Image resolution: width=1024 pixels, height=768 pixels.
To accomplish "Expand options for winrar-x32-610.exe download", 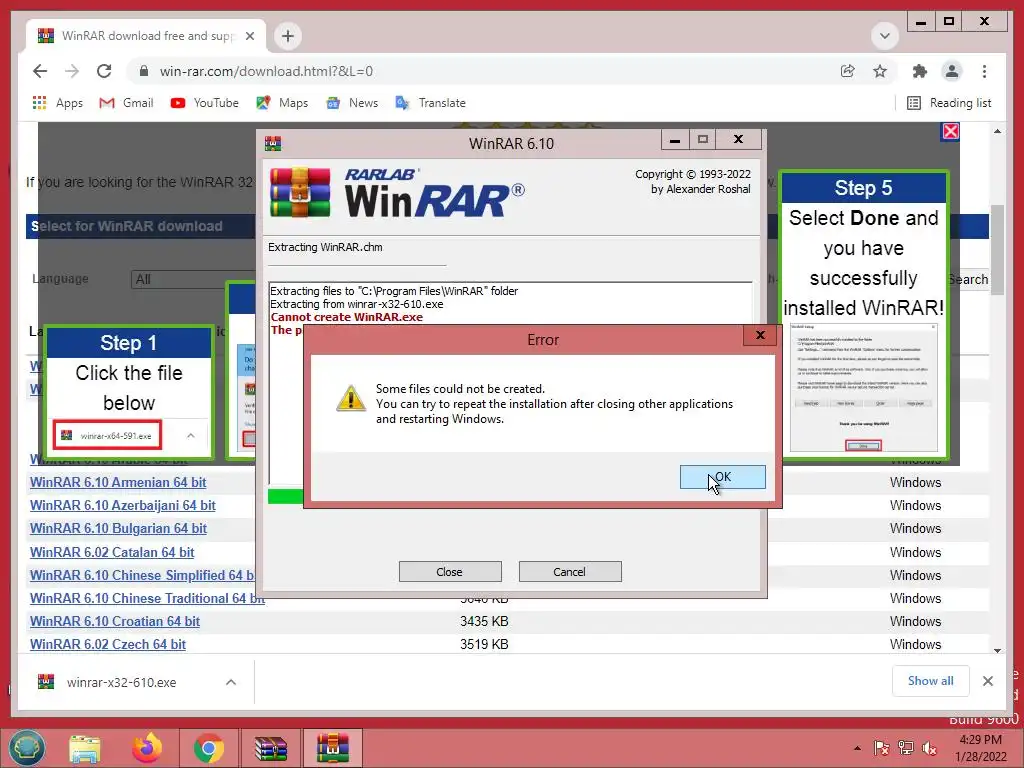I will [231, 682].
